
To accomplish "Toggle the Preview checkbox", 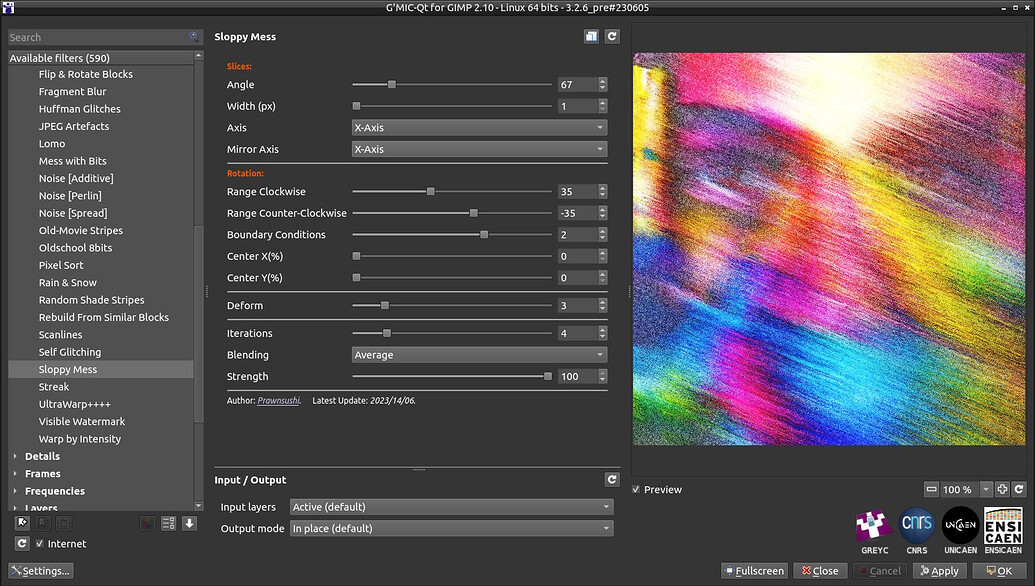I will click(x=637, y=489).
